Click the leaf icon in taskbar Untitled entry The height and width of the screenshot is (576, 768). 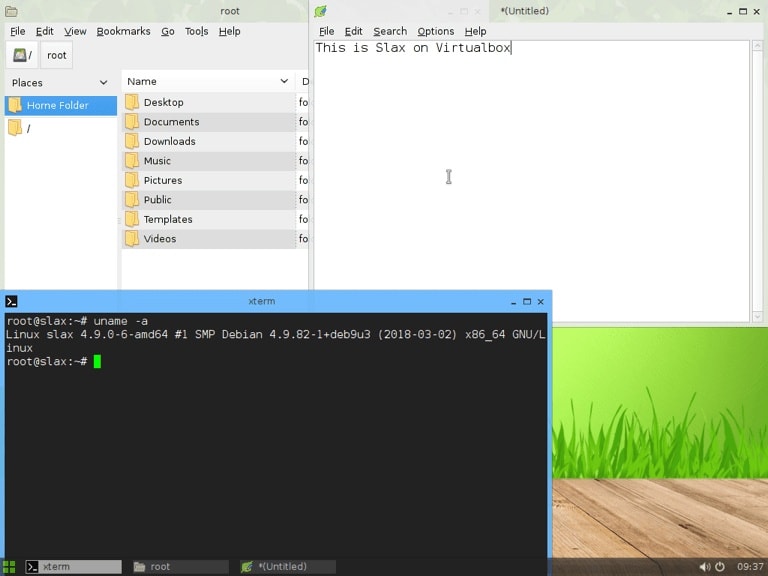(247, 567)
